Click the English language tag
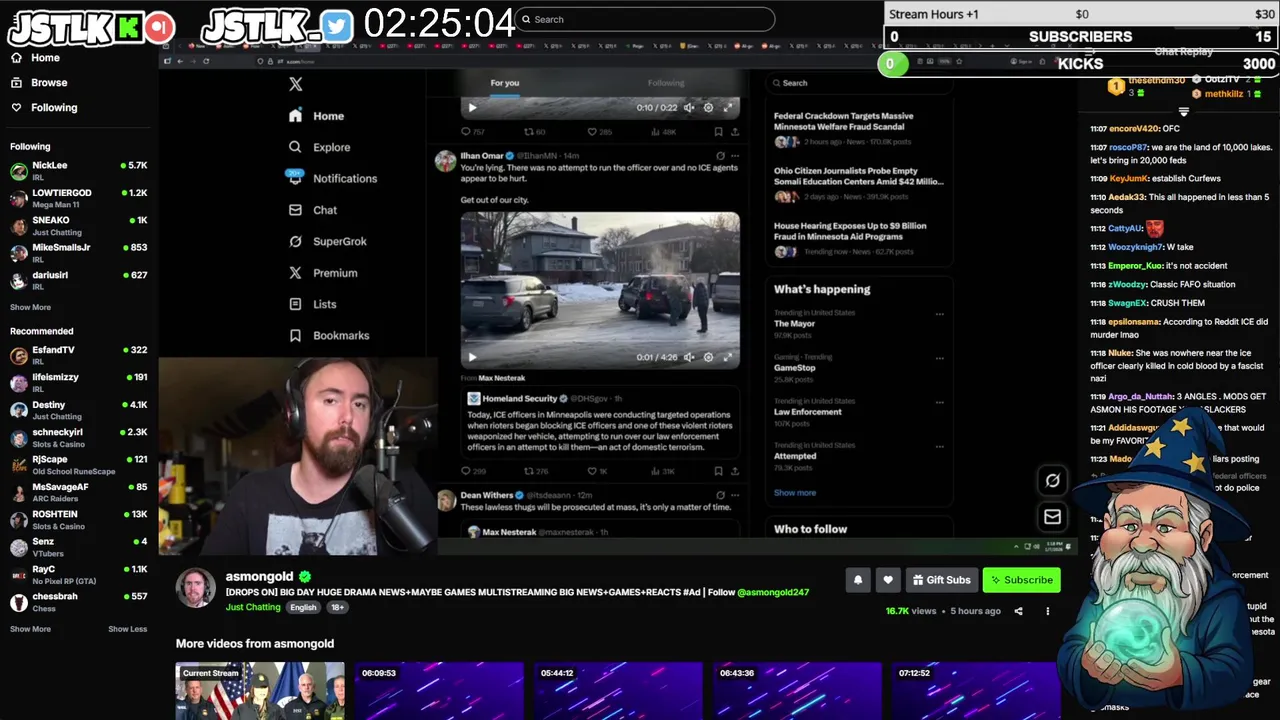 (x=303, y=607)
